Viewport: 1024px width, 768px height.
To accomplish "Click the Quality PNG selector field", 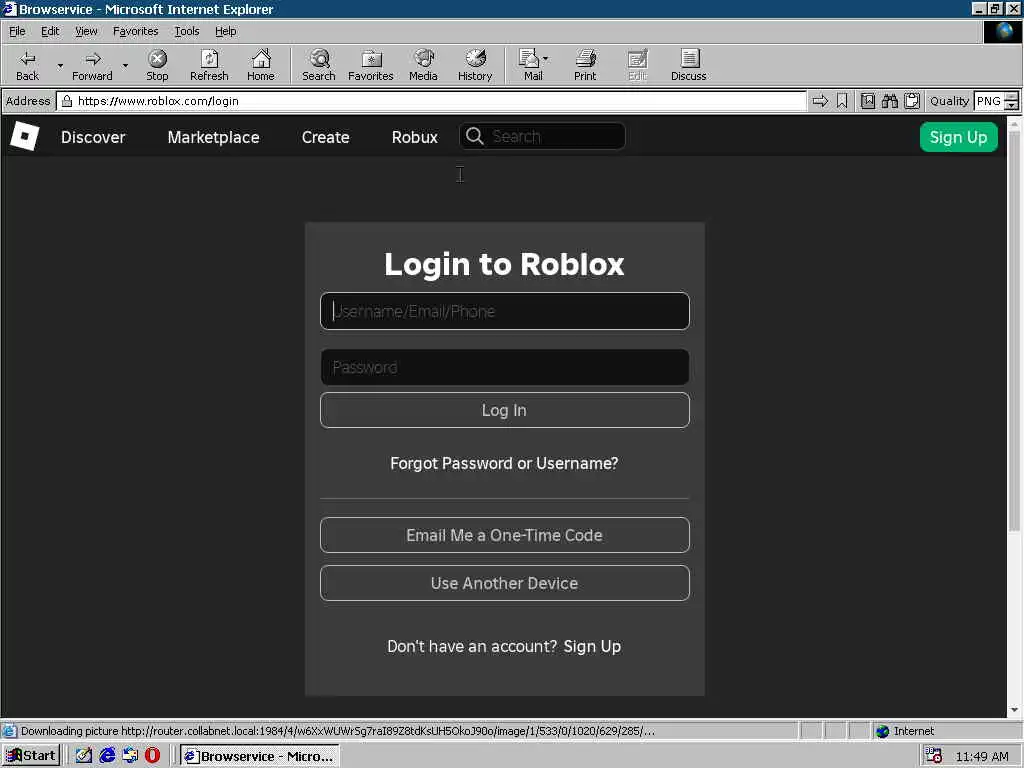I will point(988,101).
